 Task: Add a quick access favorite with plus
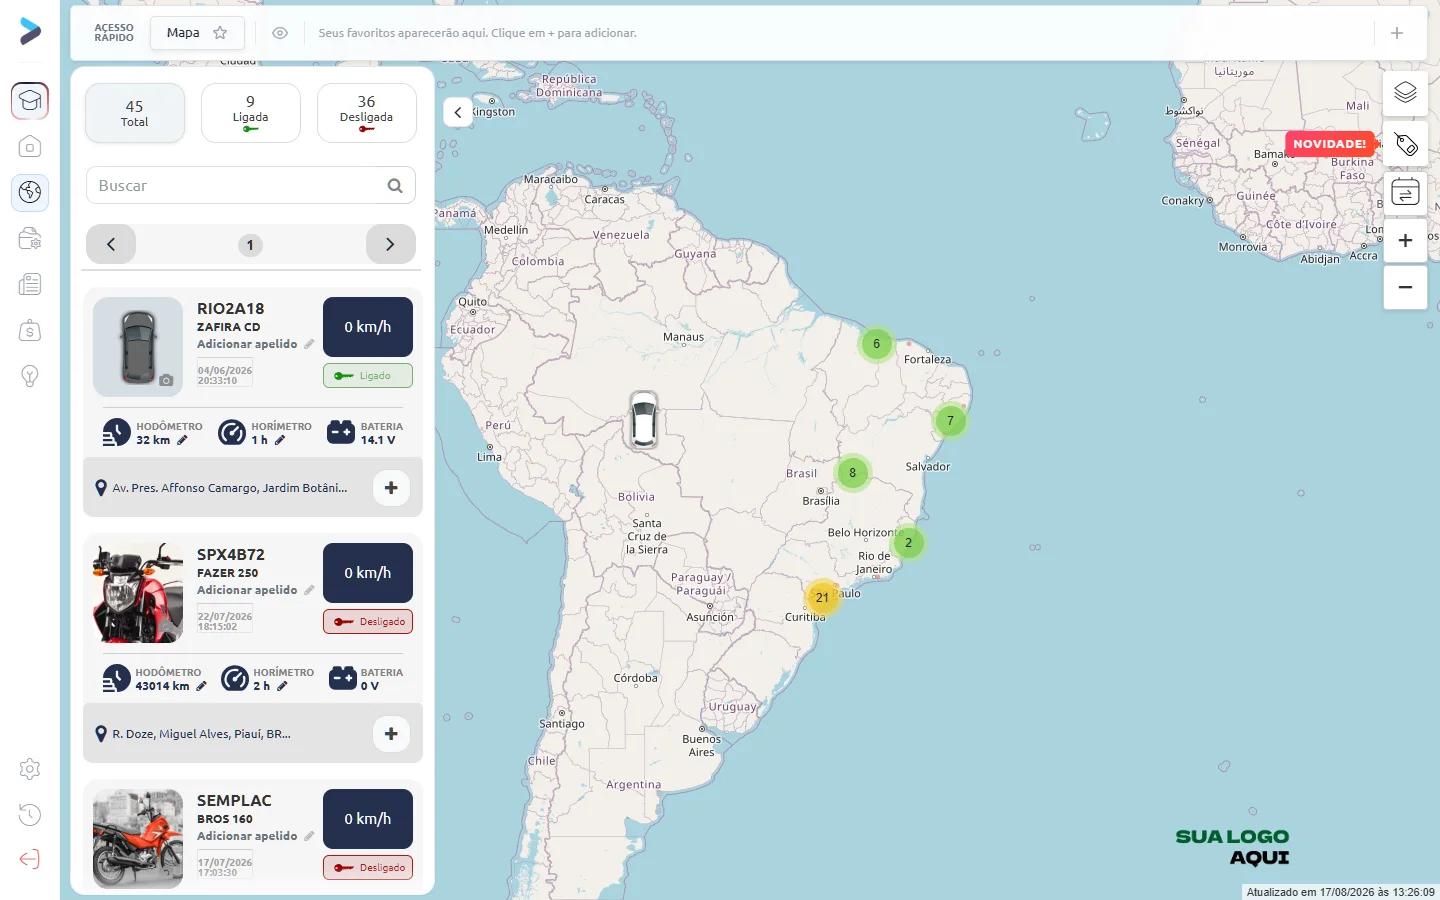pos(1397,33)
